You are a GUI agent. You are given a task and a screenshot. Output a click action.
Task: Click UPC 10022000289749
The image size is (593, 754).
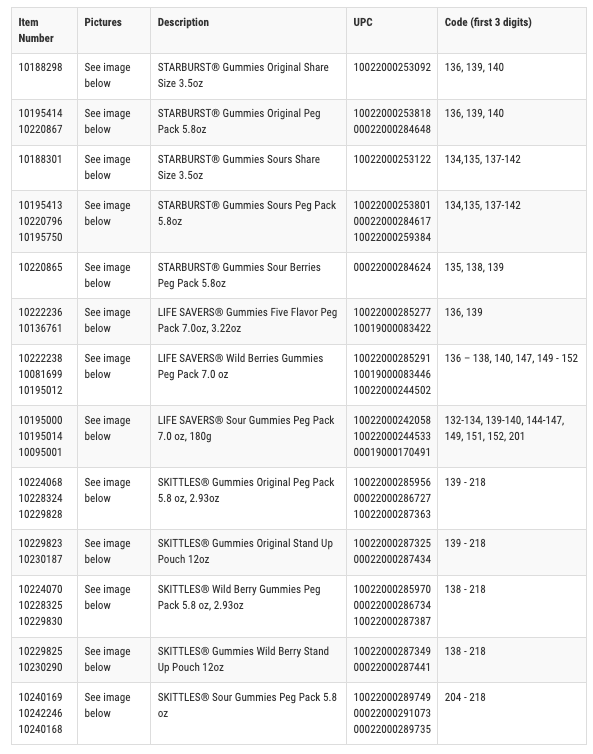[x=392, y=697]
